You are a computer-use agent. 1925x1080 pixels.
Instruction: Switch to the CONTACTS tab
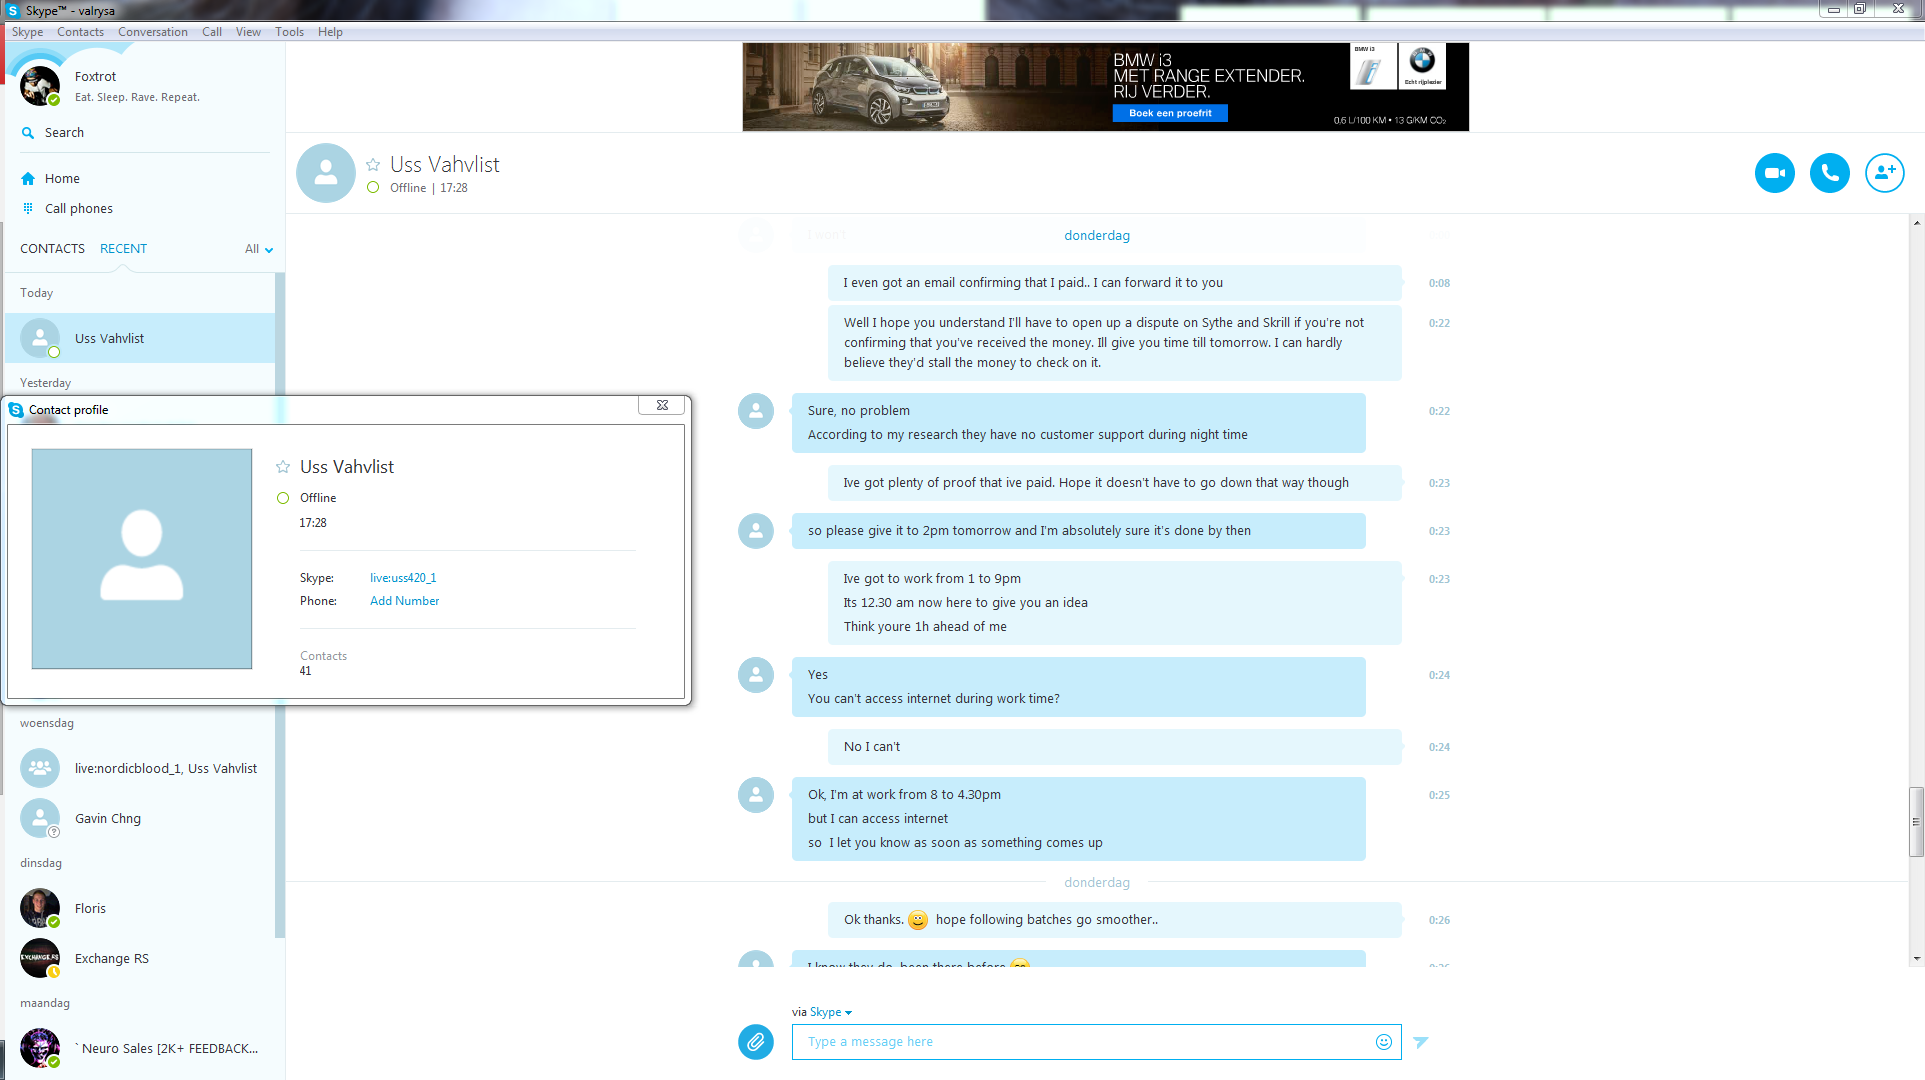(52, 249)
